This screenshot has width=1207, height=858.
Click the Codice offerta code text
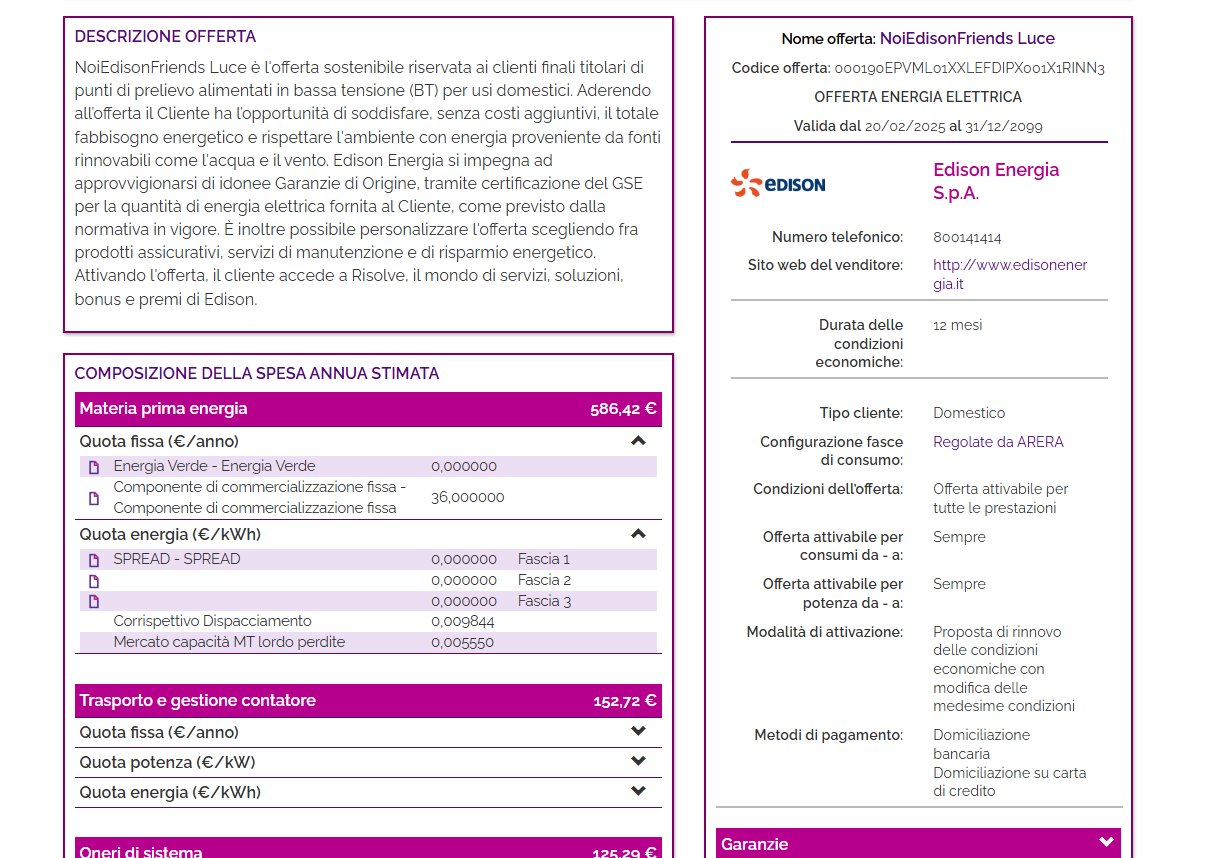(969, 69)
